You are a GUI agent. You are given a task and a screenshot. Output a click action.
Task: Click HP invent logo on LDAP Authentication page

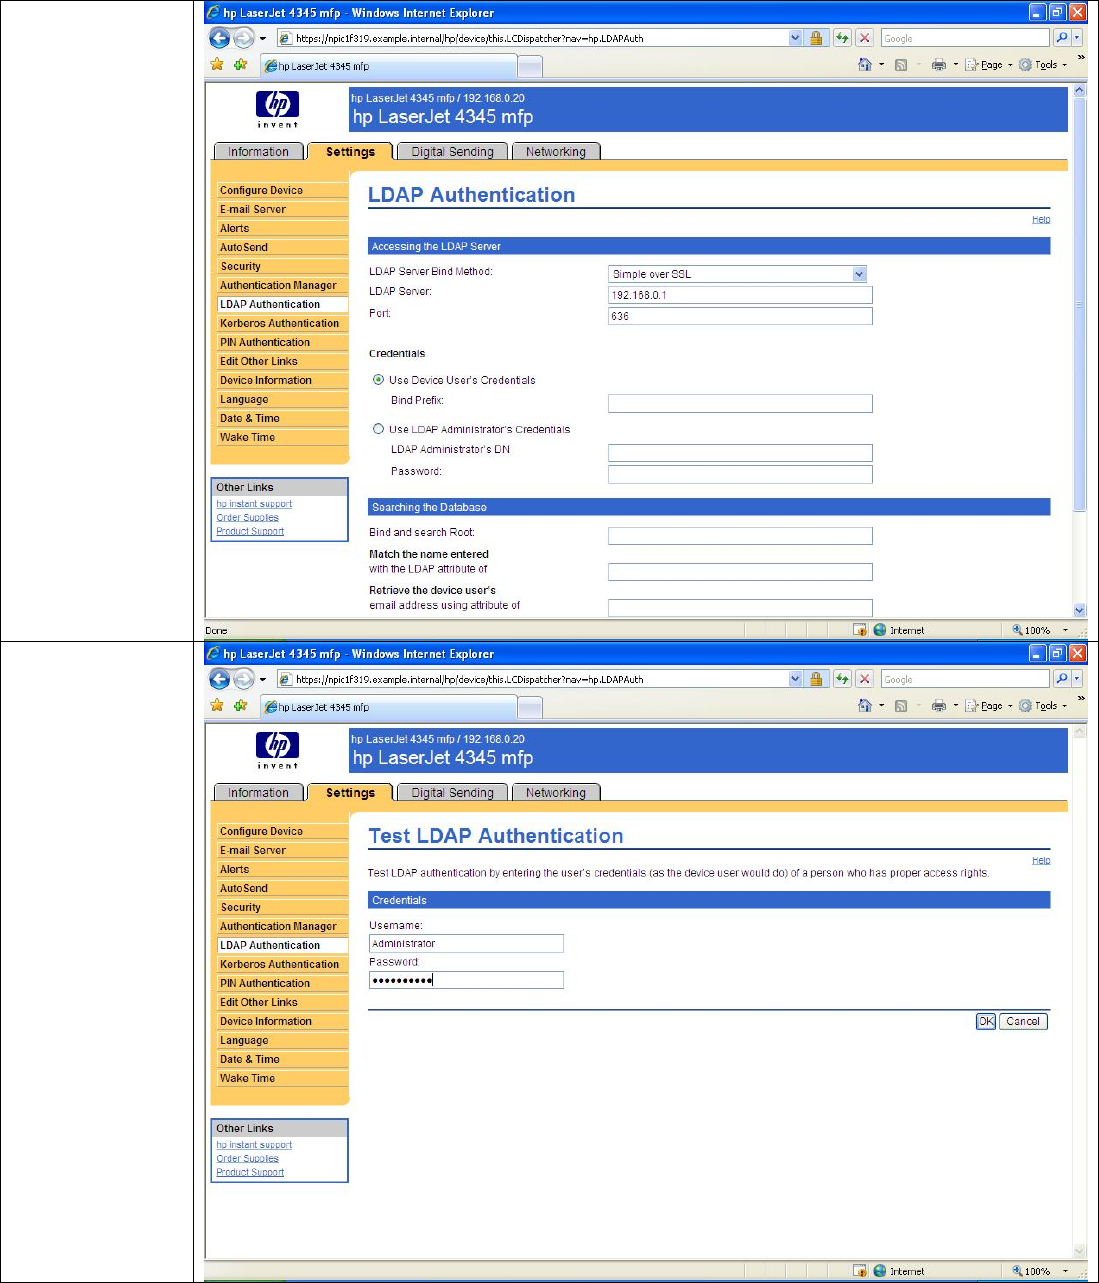(277, 108)
